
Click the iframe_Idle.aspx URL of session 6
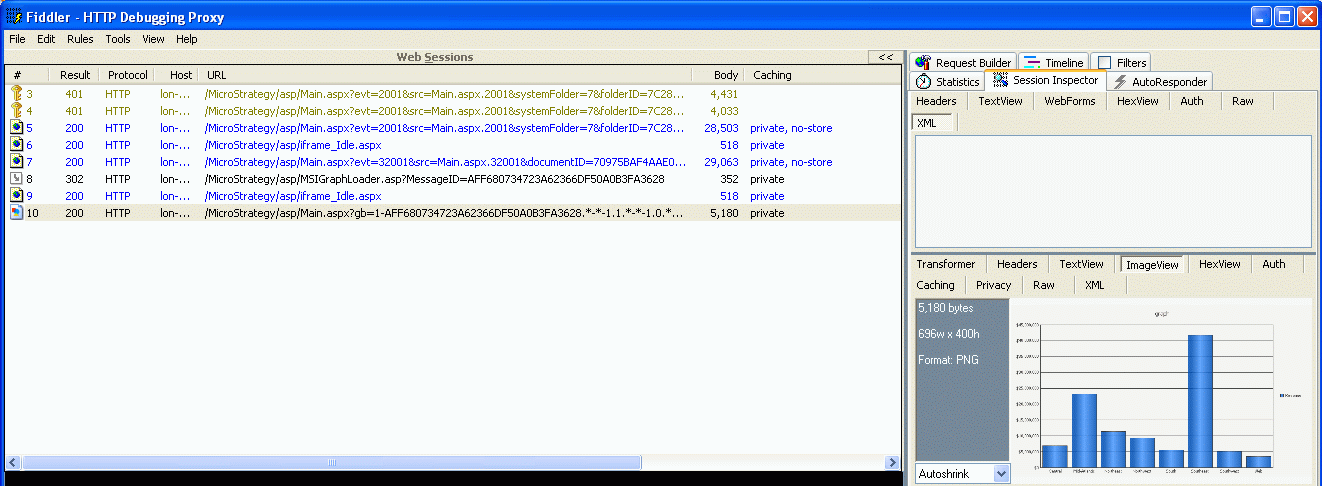point(293,145)
